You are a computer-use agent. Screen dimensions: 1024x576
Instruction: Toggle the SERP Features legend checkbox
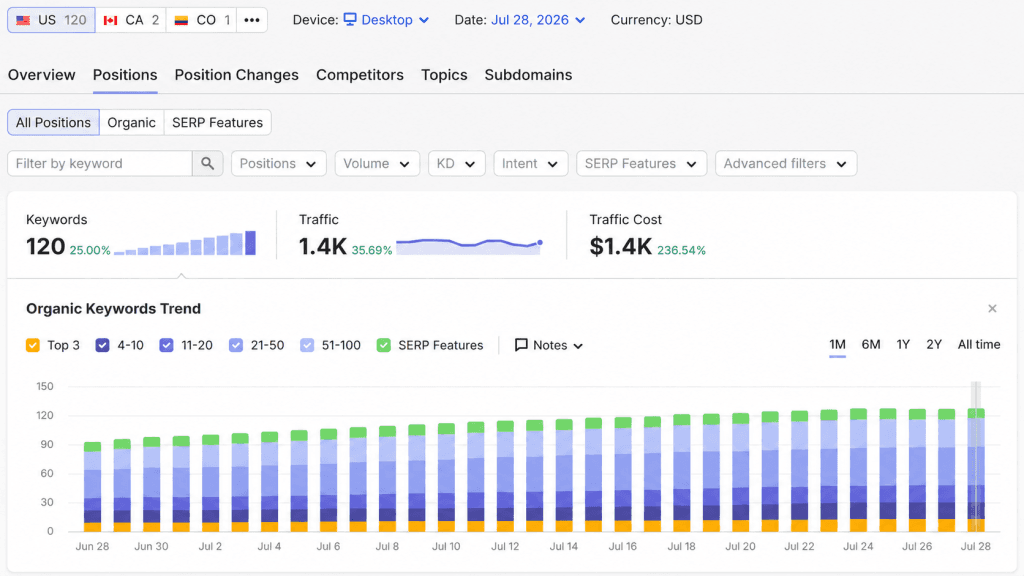coord(384,345)
